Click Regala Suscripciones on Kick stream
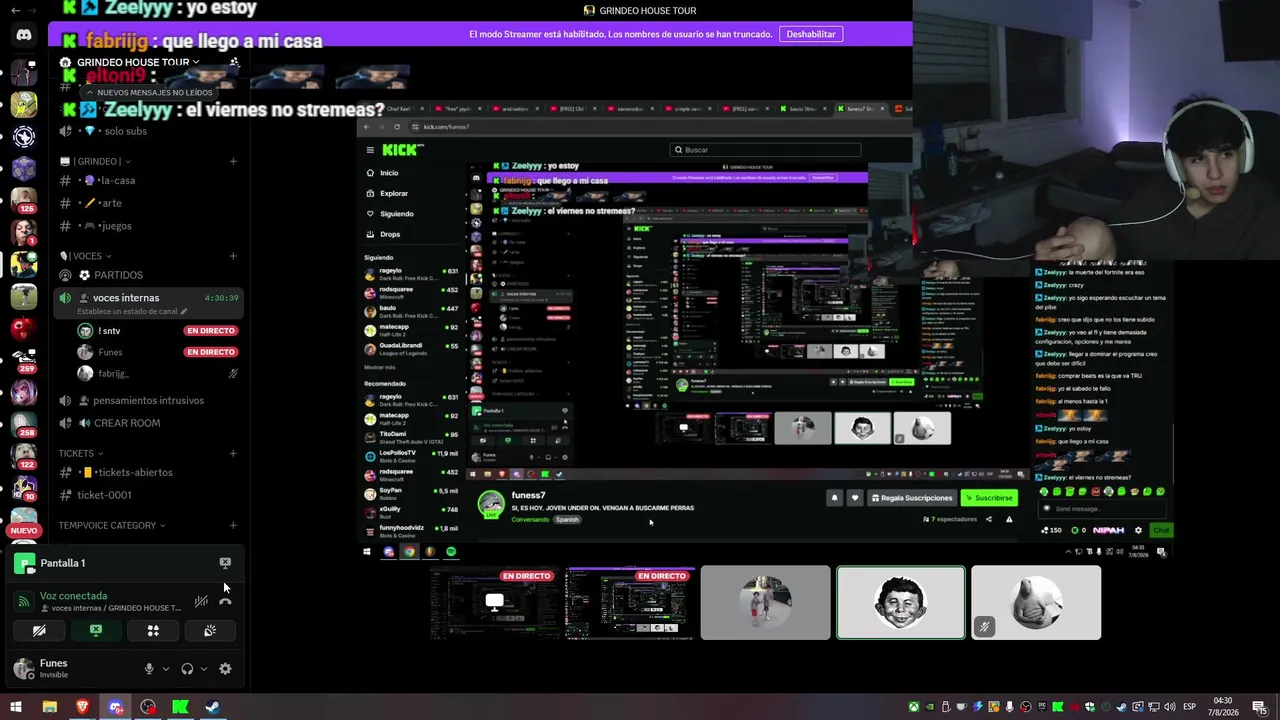The height and width of the screenshot is (720, 1280). 912,498
